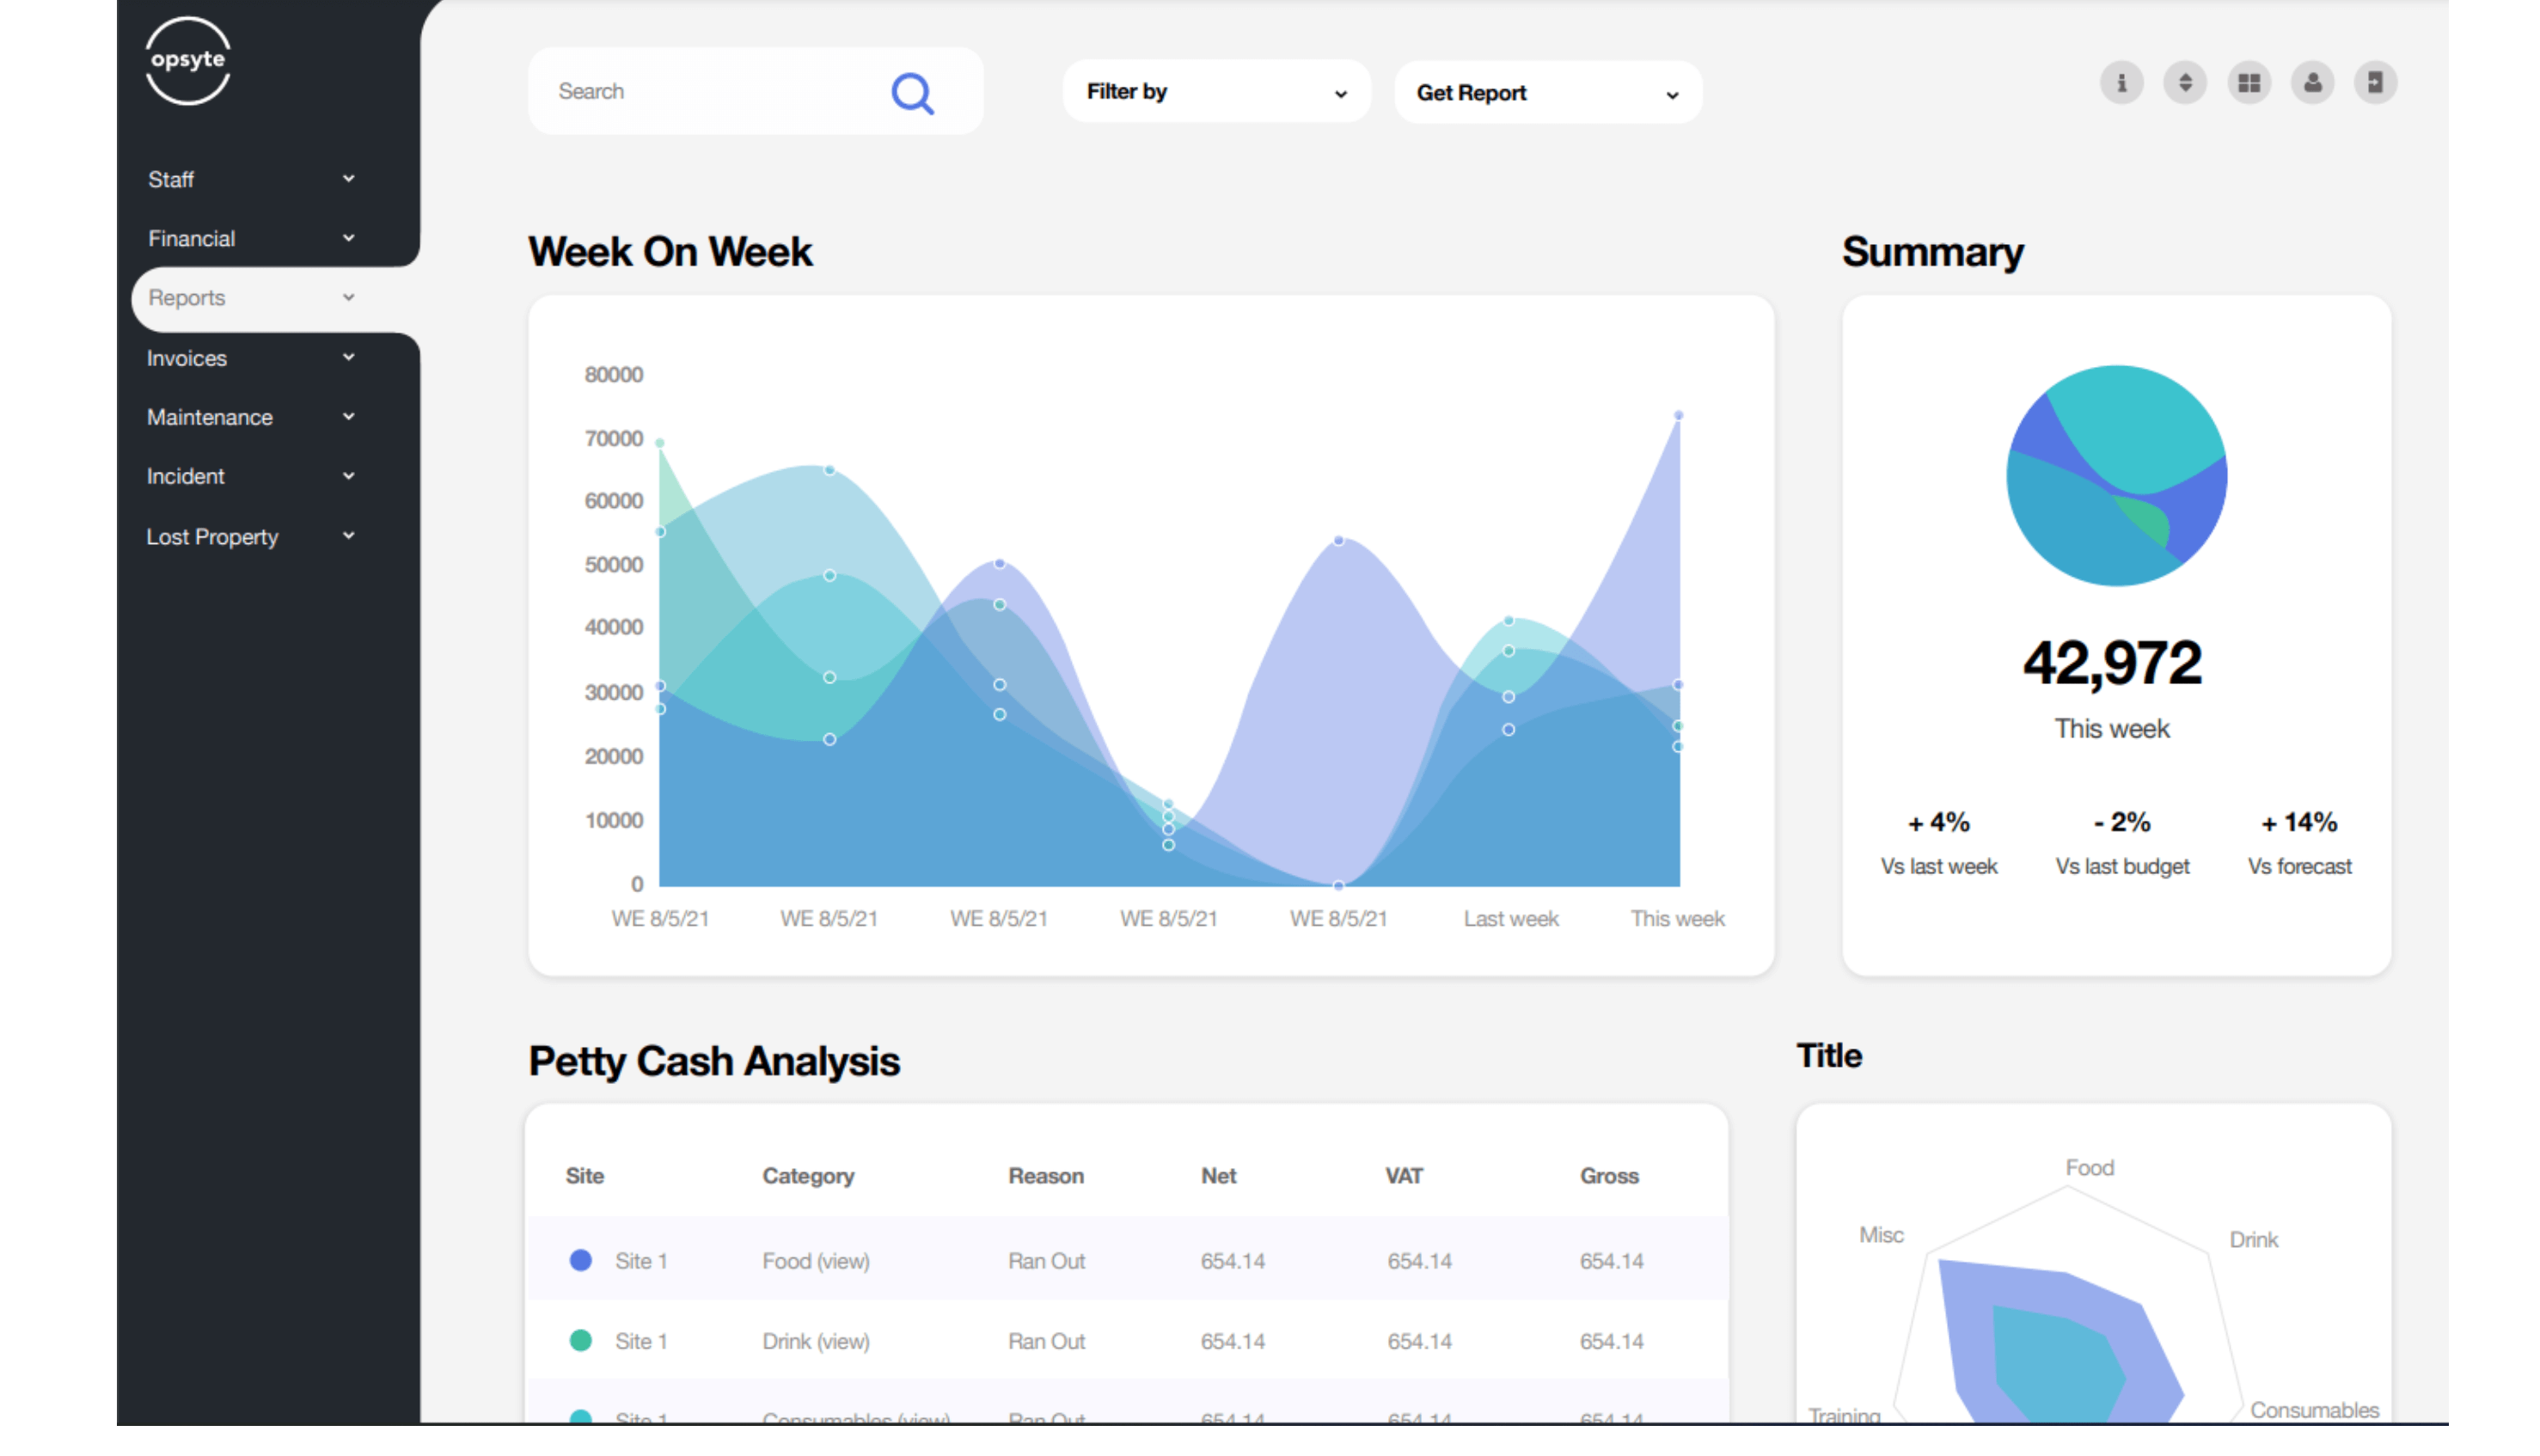The height and width of the screenshot is (1456, 2540).
Task: Expand the Maintenance chevron
Action: (x=348, y=417)
